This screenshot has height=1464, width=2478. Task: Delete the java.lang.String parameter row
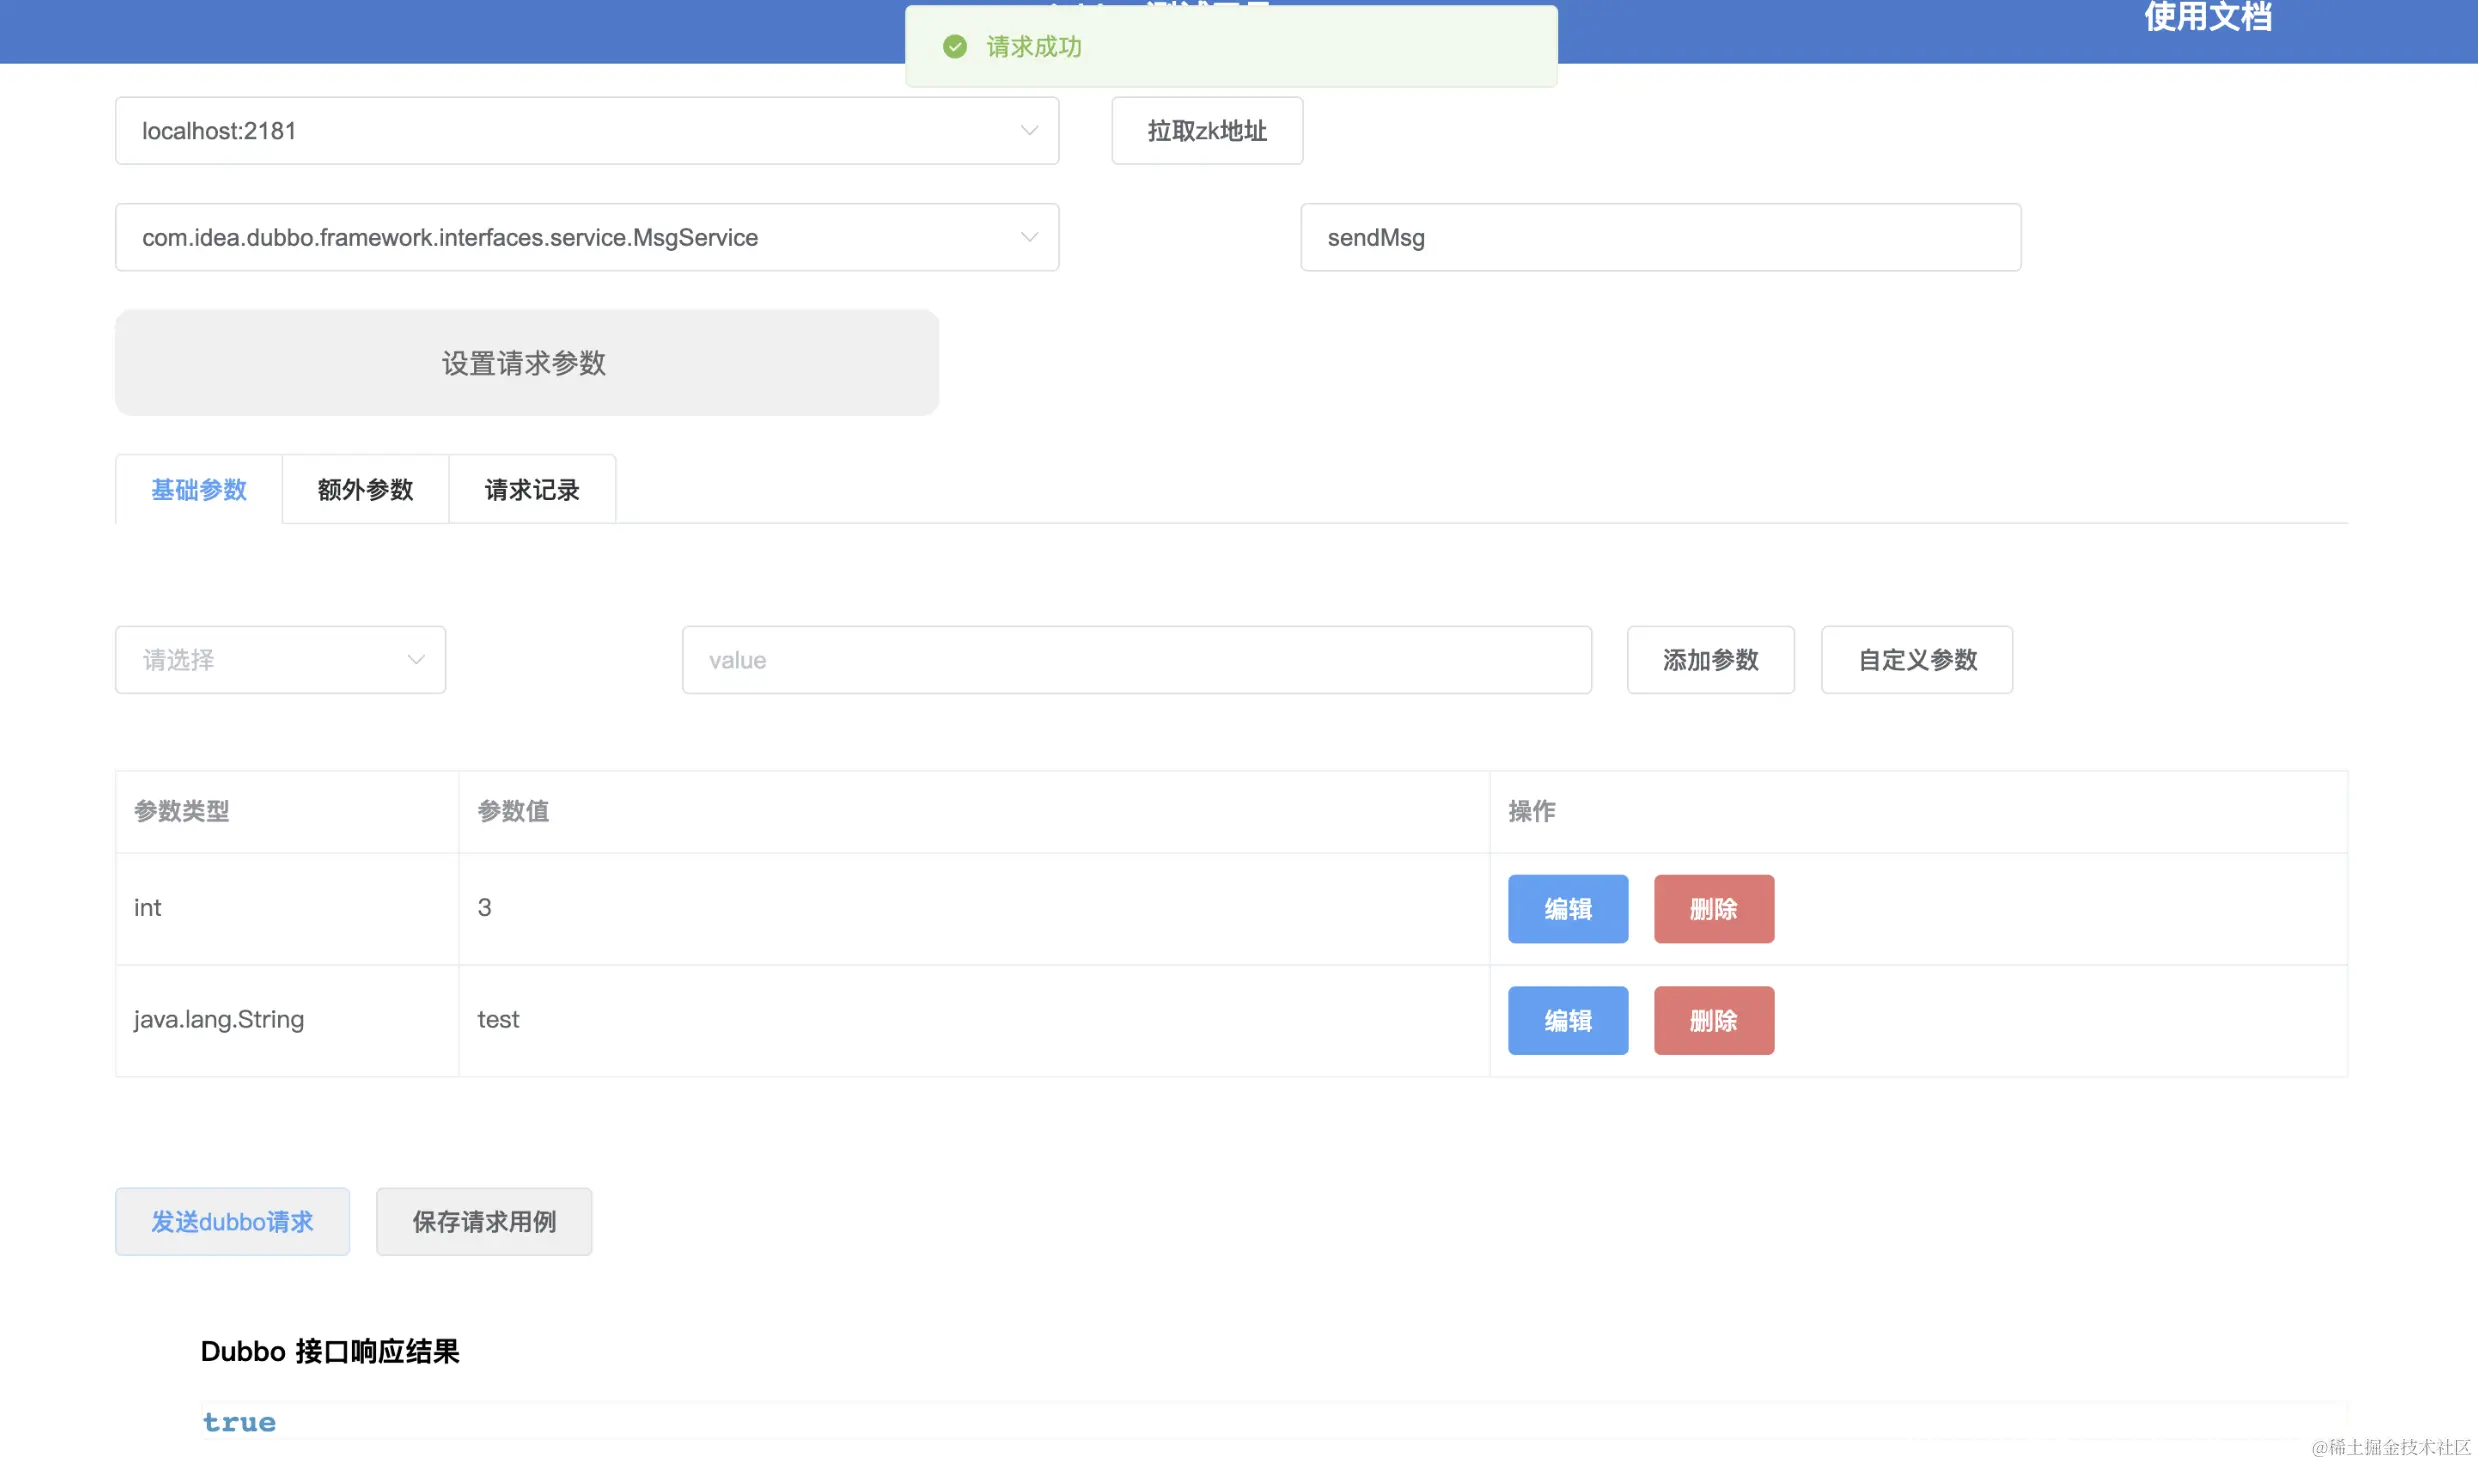click(1713, 1021)
